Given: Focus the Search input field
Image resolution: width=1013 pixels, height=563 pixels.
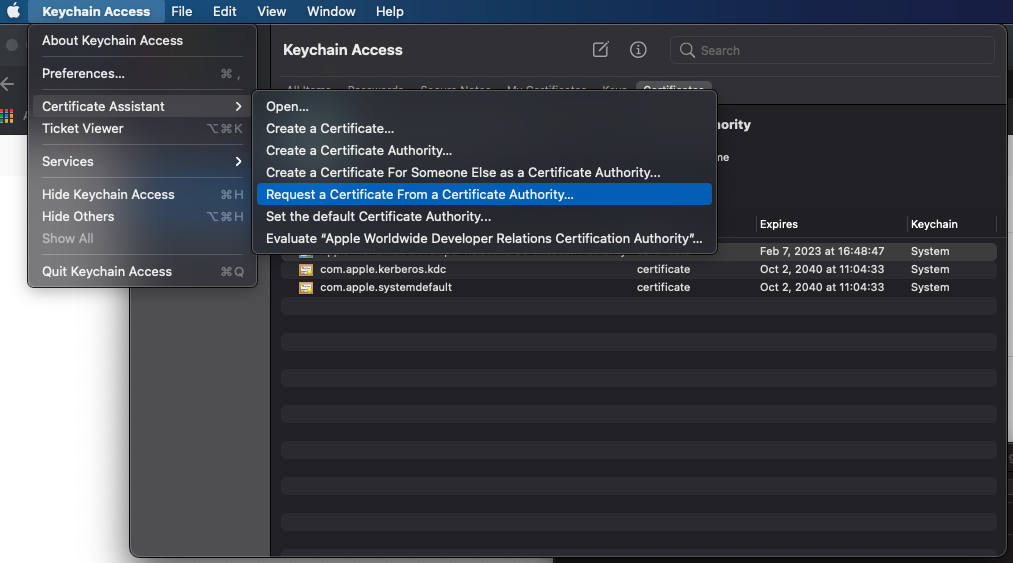Looking at the screenshot, I should pyautogui.click(x=832, y=50).
